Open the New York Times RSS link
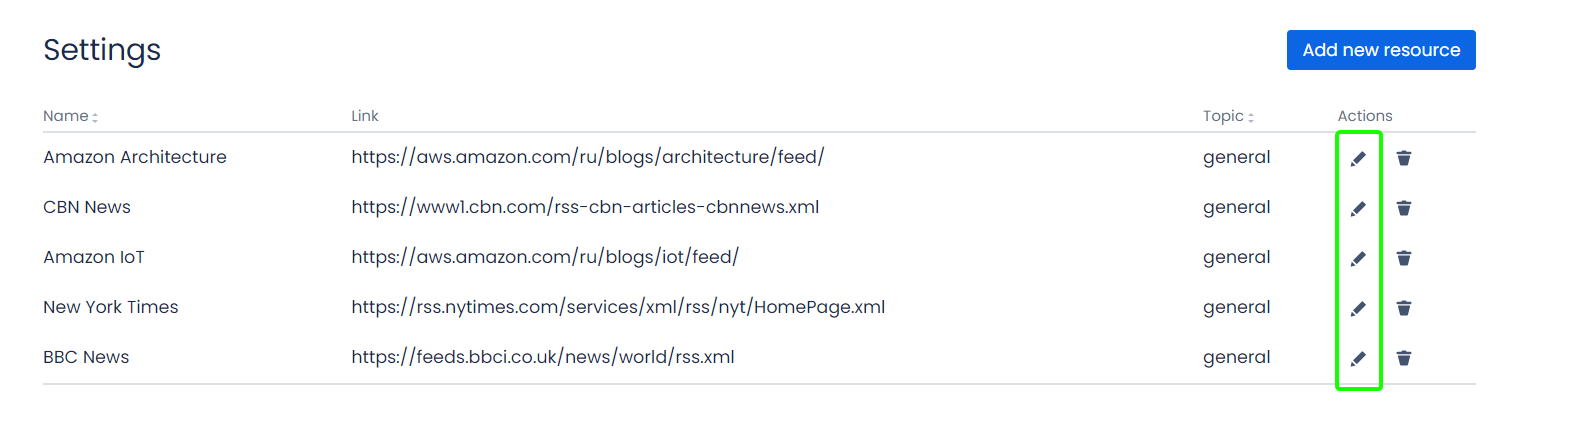 coord(618,307)
